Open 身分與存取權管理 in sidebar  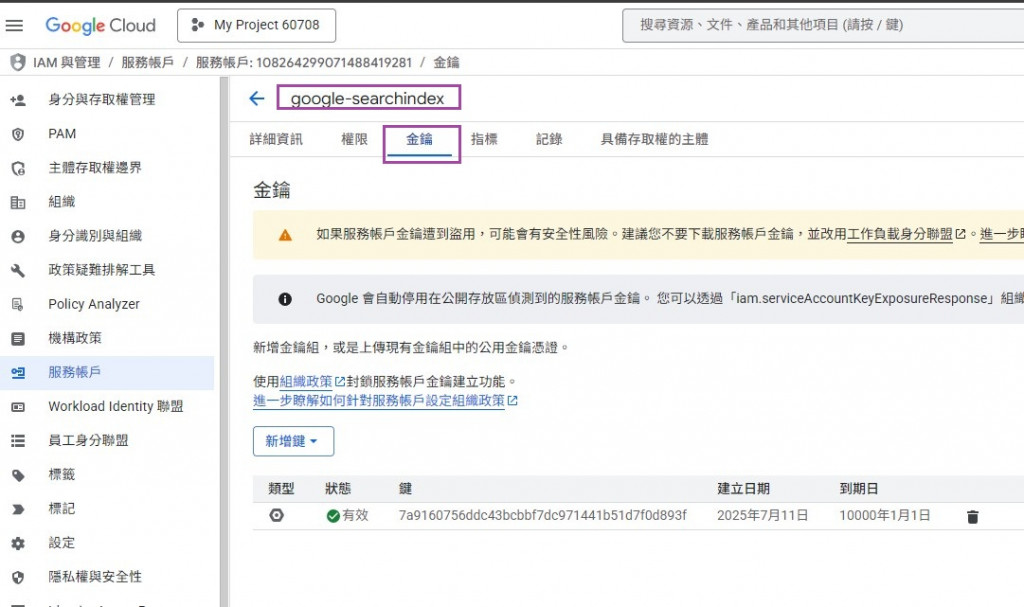(x=102, y=99)
